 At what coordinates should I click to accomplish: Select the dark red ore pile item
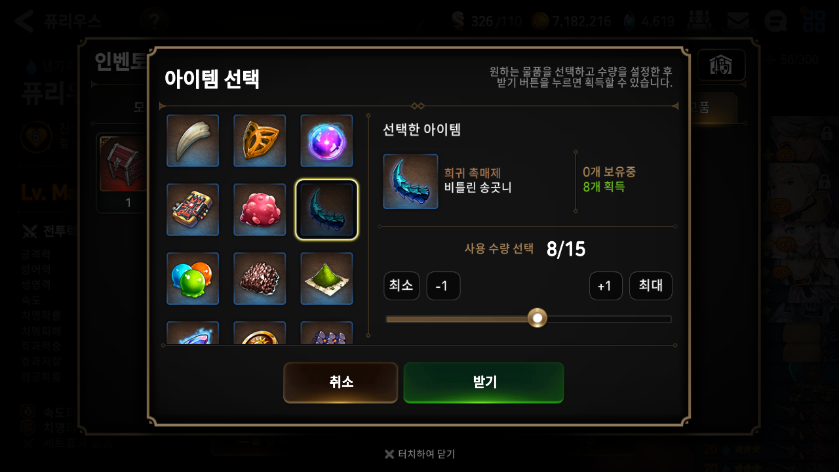(x=260, y=279)
